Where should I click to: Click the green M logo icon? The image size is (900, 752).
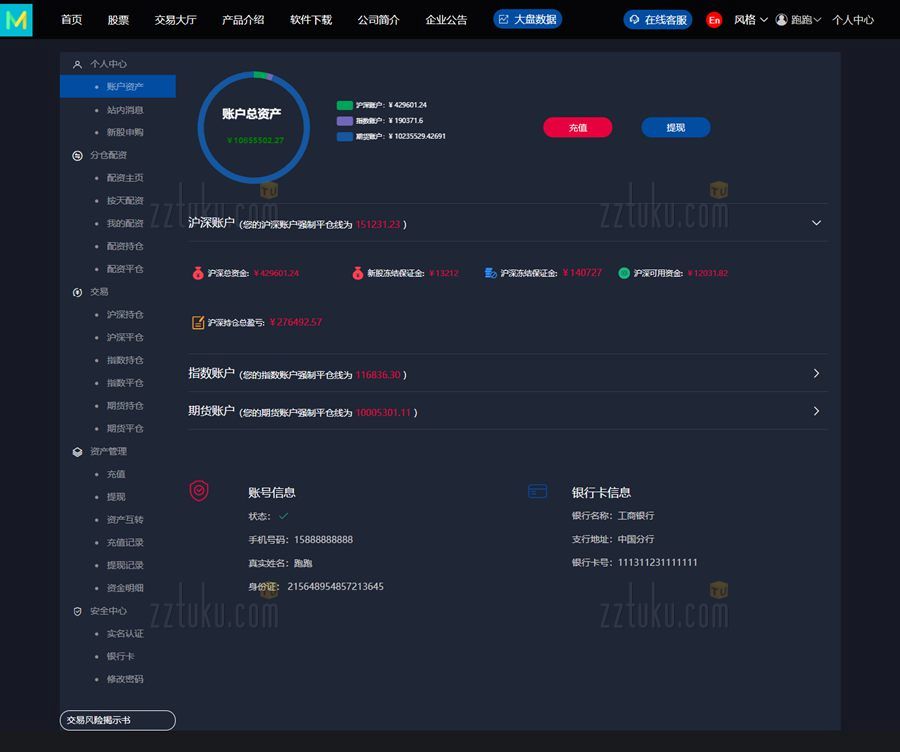[17, 19]
